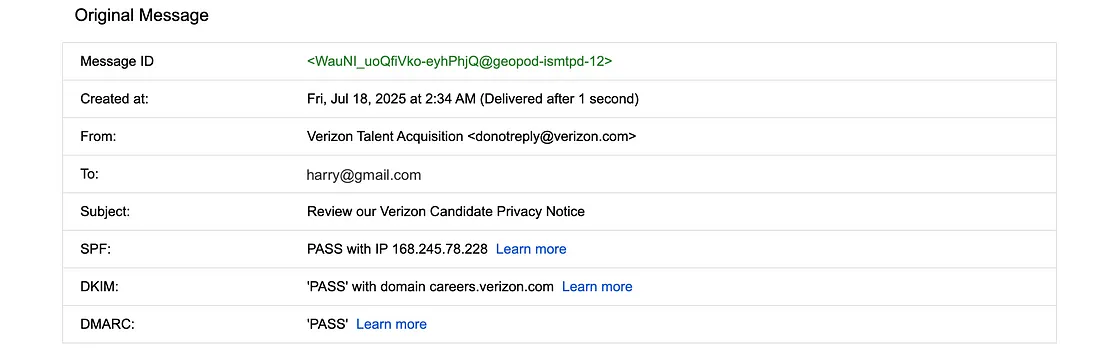Select the DMARC 'PASS' result text
1100x364 pixels.
(328, 324)
